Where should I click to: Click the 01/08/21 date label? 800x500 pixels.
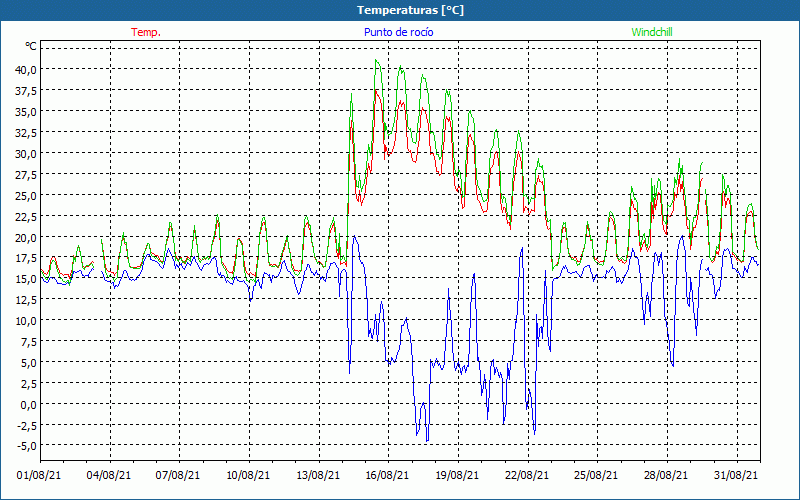(39, 475)
